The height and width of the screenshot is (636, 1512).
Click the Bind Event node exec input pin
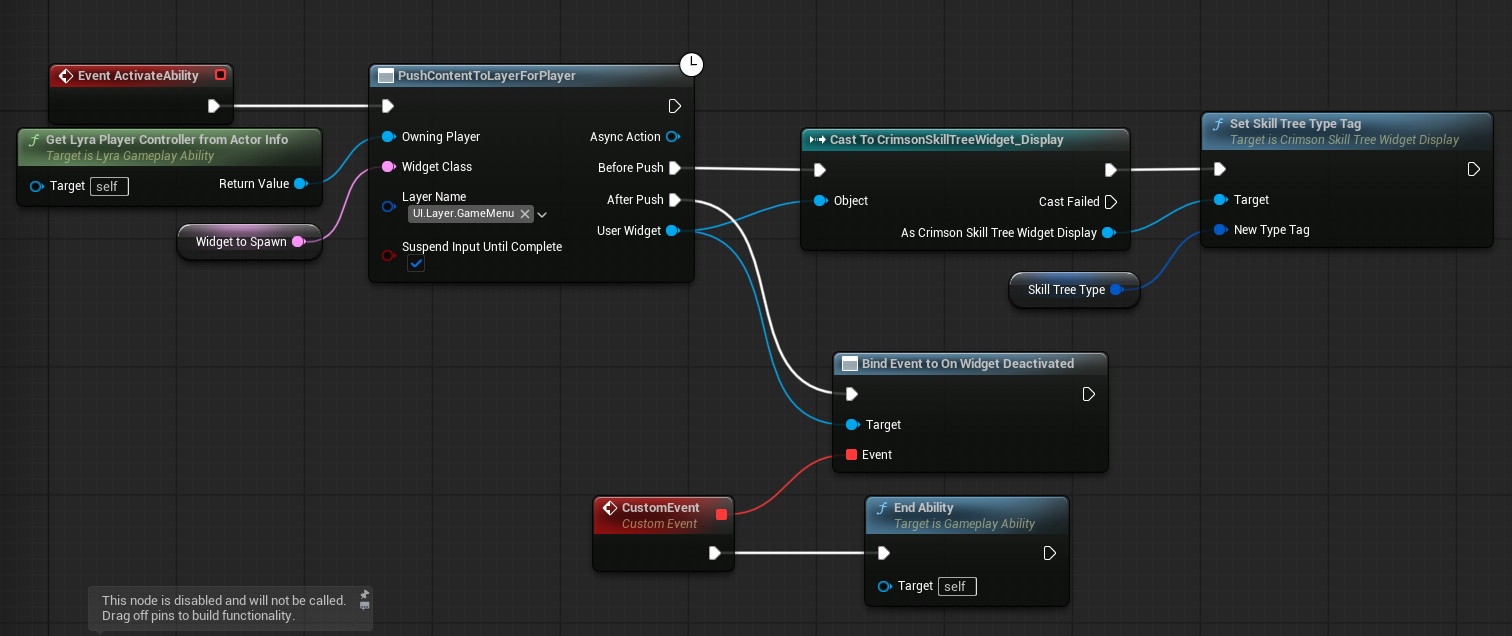click(852, 394)
